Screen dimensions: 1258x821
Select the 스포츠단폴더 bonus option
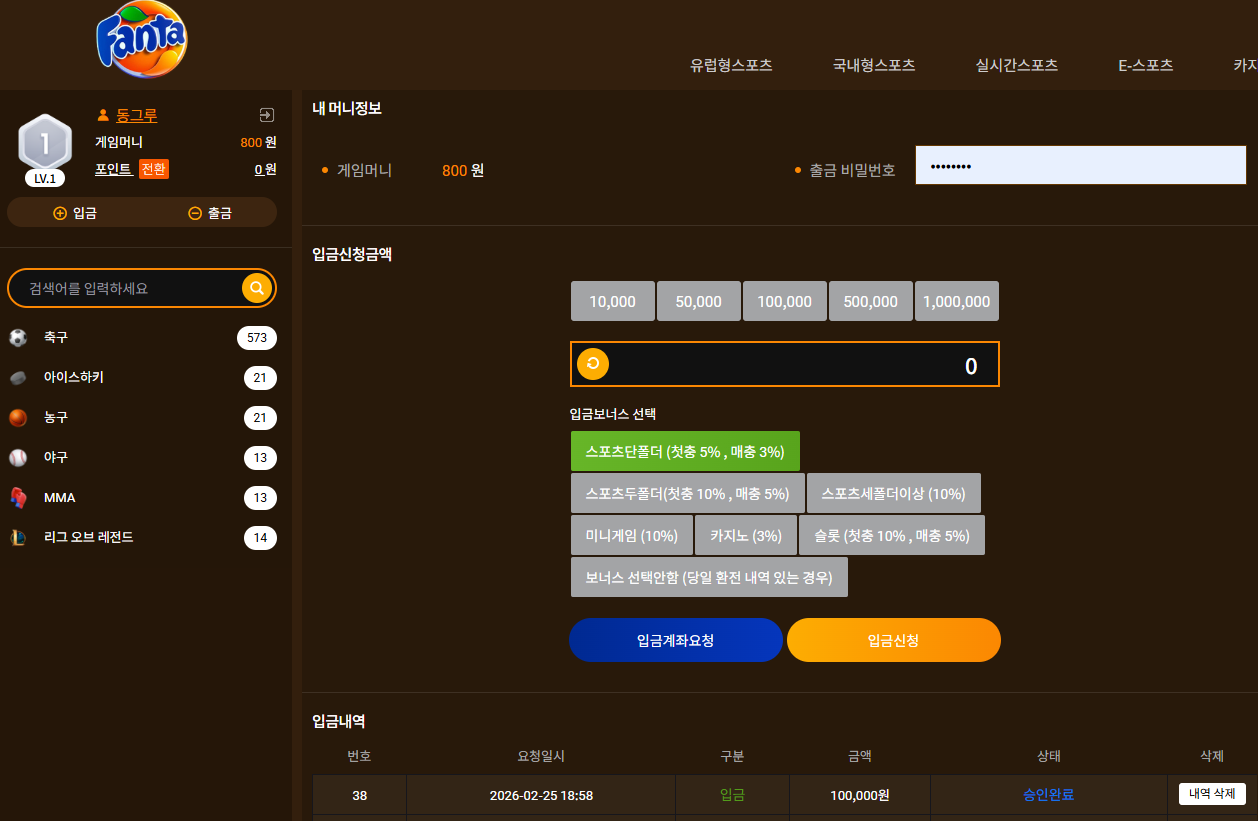coord(685,451)
